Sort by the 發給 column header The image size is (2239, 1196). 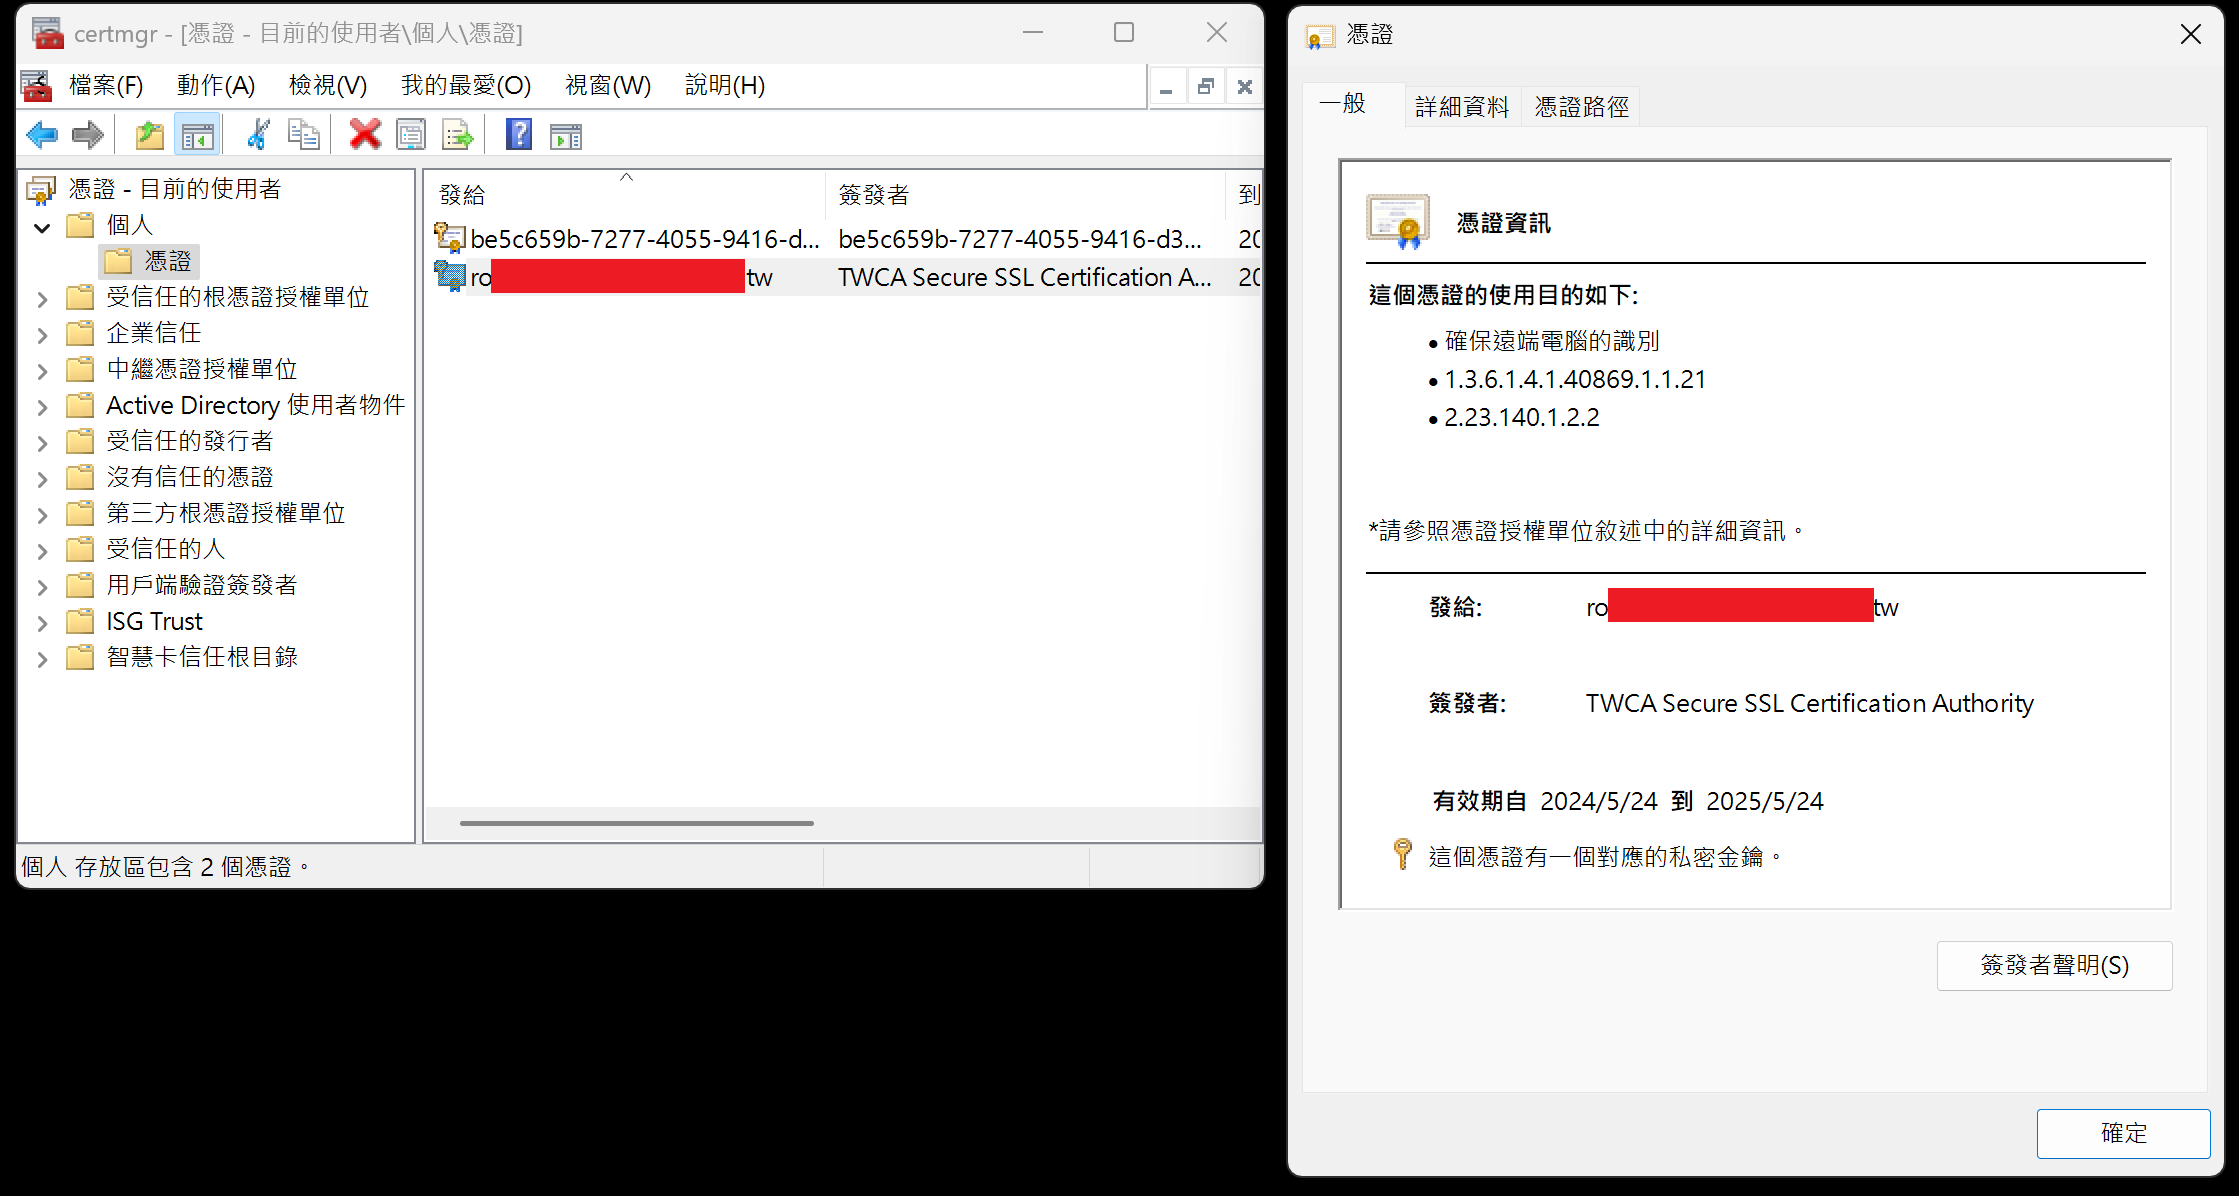point(626,194)
